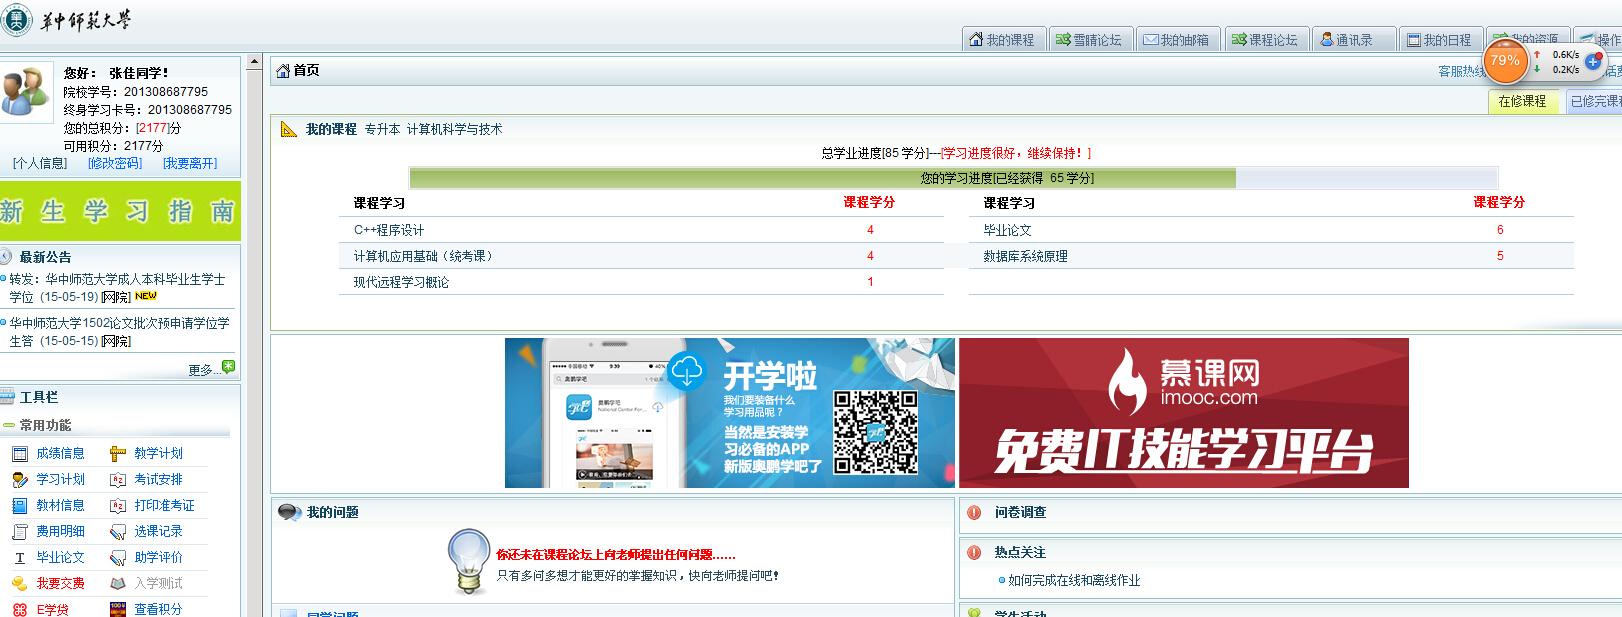Click the [我要离开] link
Viewport: 1622px width, 617px height.
point(190,164)
